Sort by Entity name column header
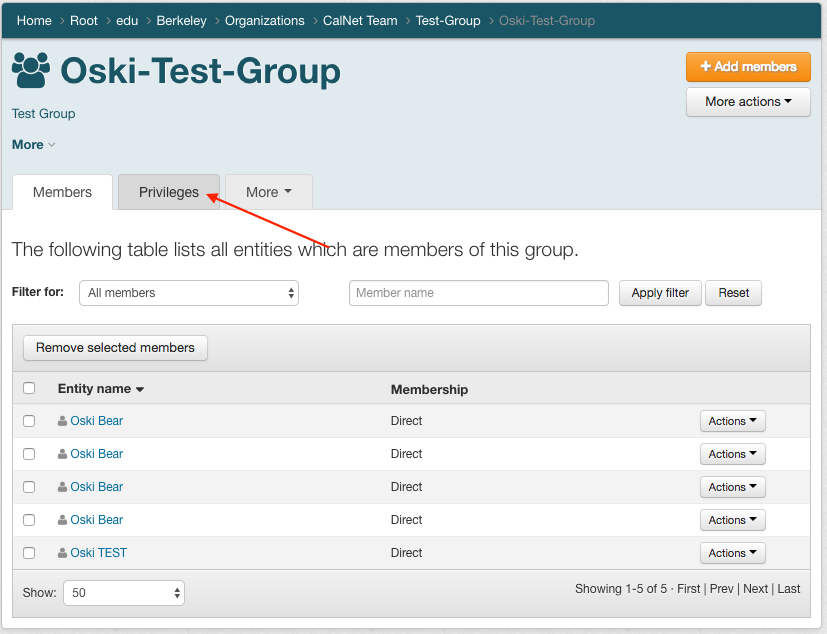This screenshot has height=634, width=827. click(100, 389)
